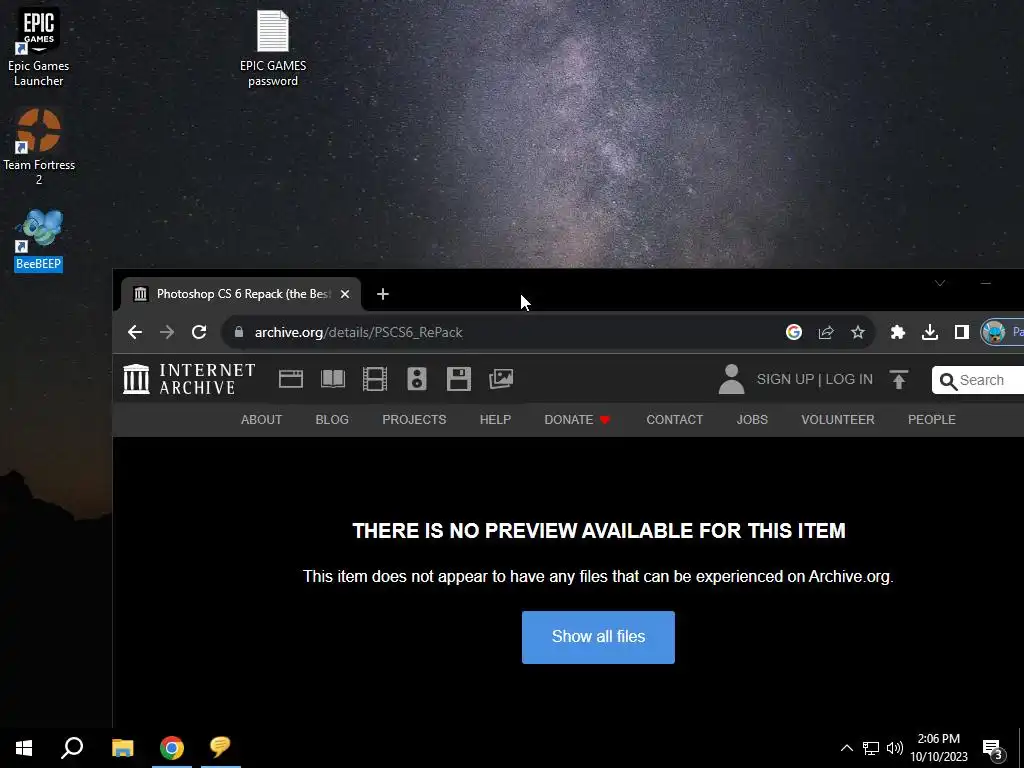Open the JOBS link
1024x768 pixels.
[752, 420]
